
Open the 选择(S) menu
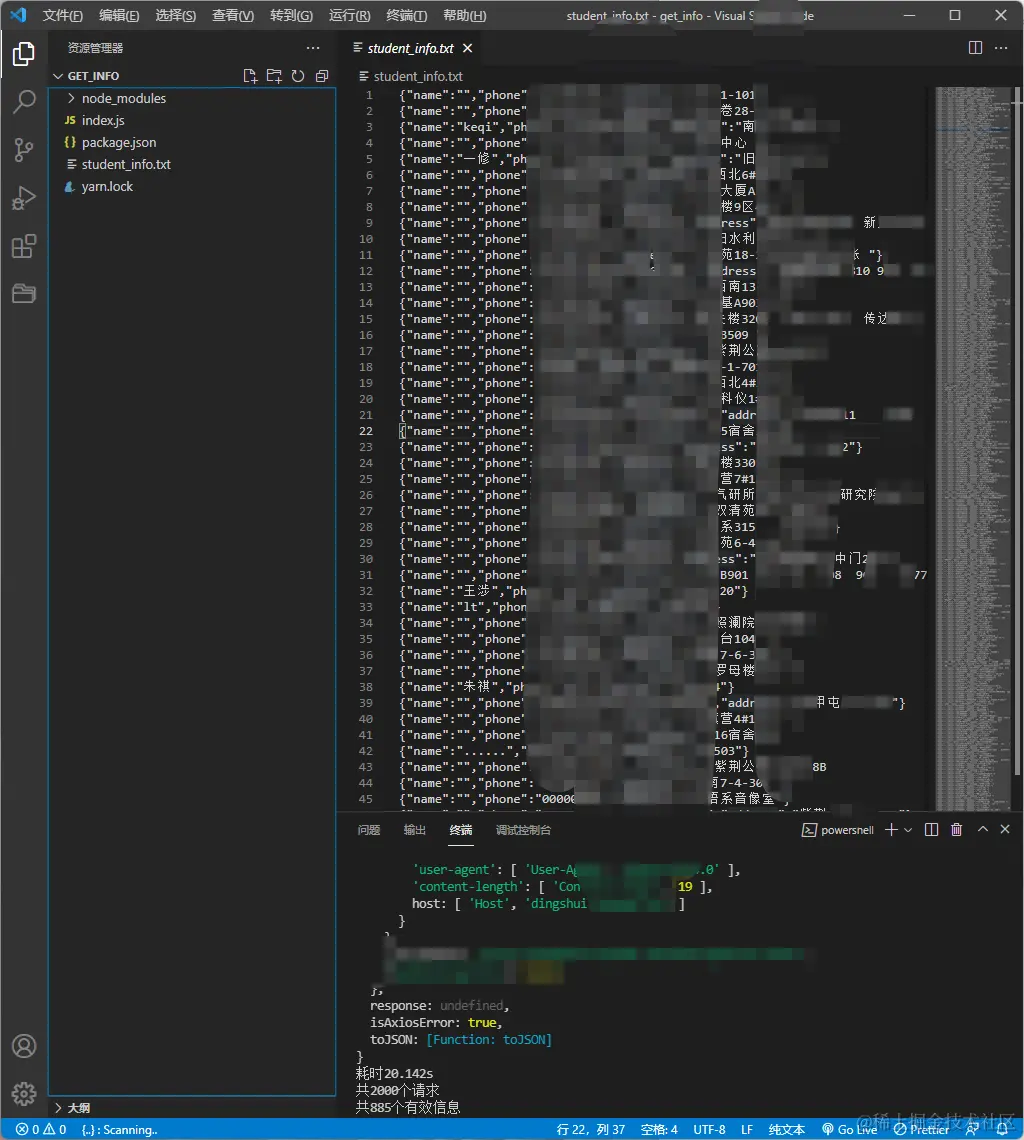(x=176, y=15)
